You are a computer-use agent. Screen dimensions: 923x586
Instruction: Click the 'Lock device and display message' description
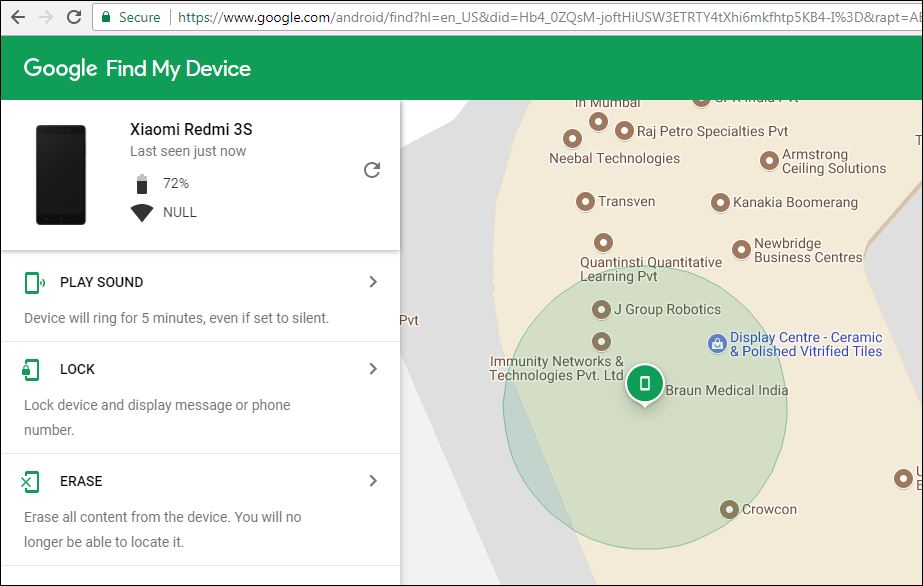pyautogui.click(x=157, y=417)
